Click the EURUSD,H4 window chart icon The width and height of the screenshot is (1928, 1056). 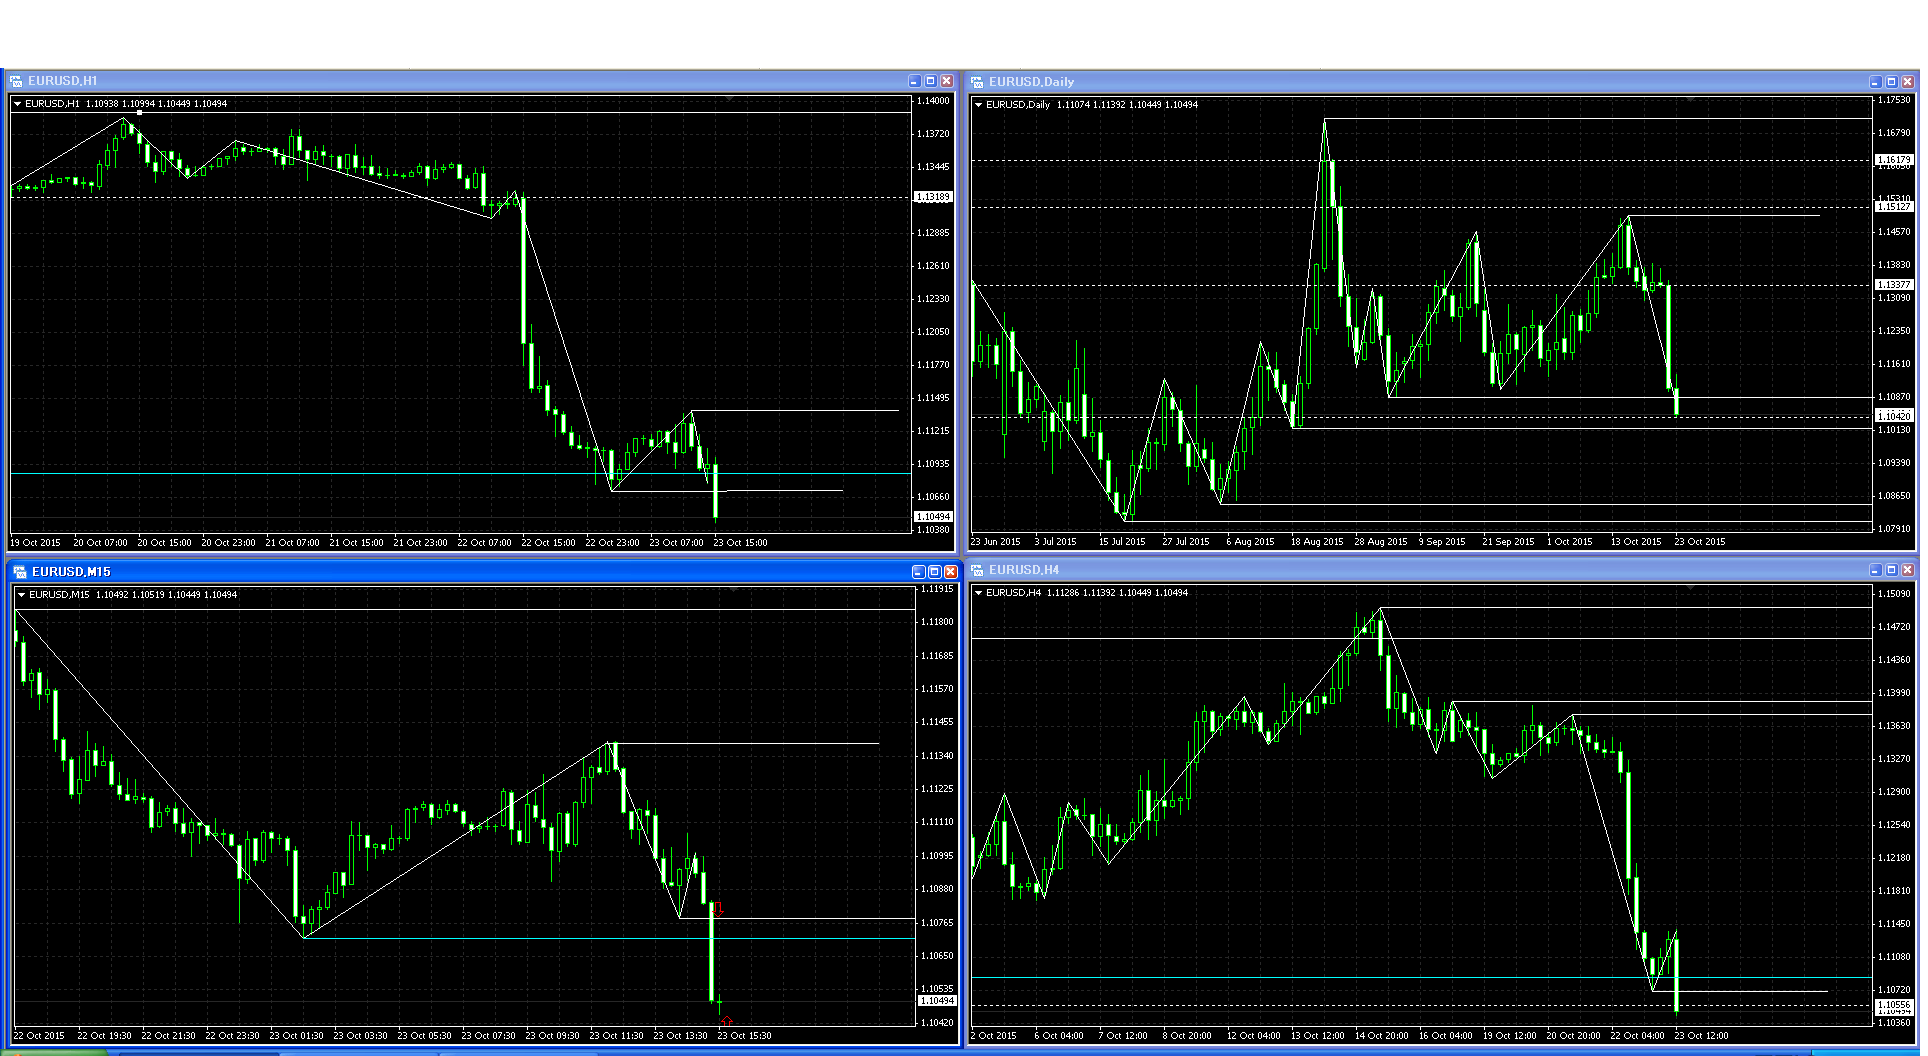tap(977, 570)
